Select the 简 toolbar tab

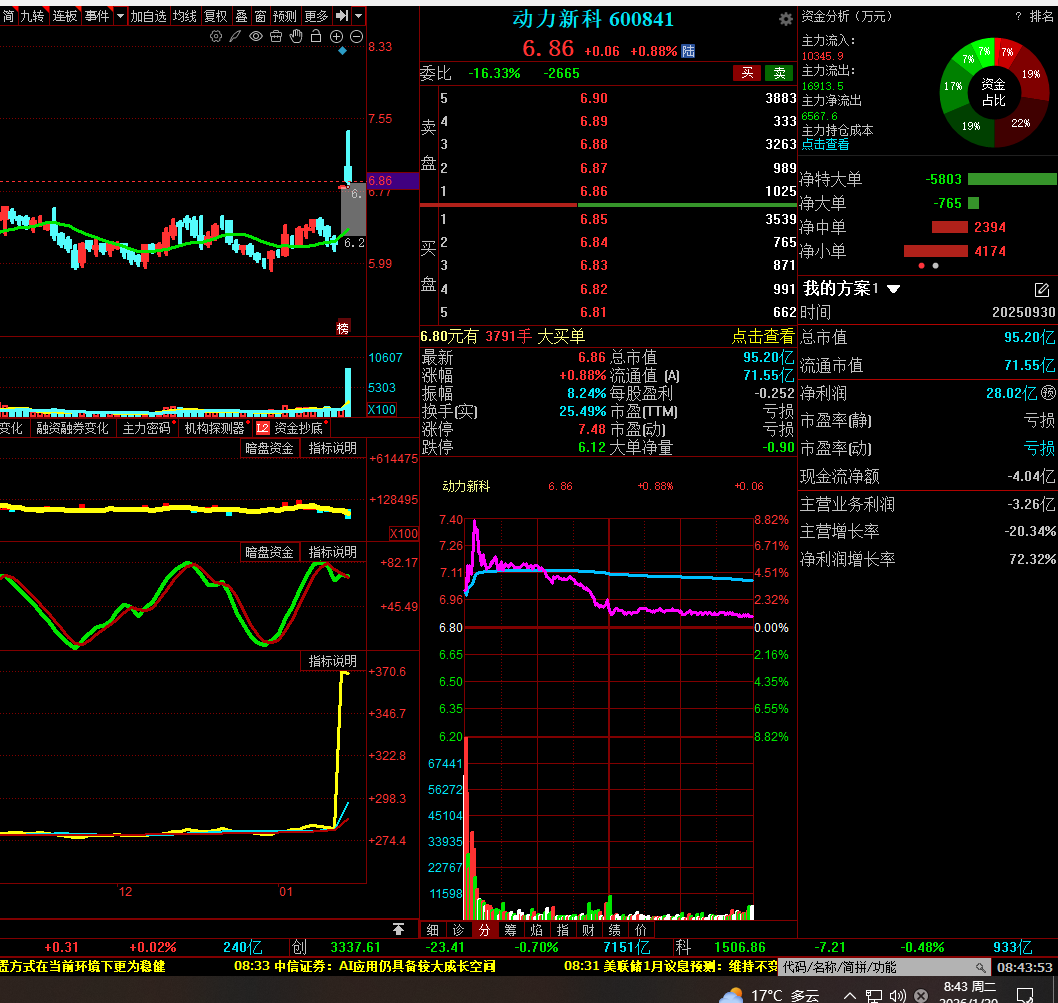(x=8, y=16)
